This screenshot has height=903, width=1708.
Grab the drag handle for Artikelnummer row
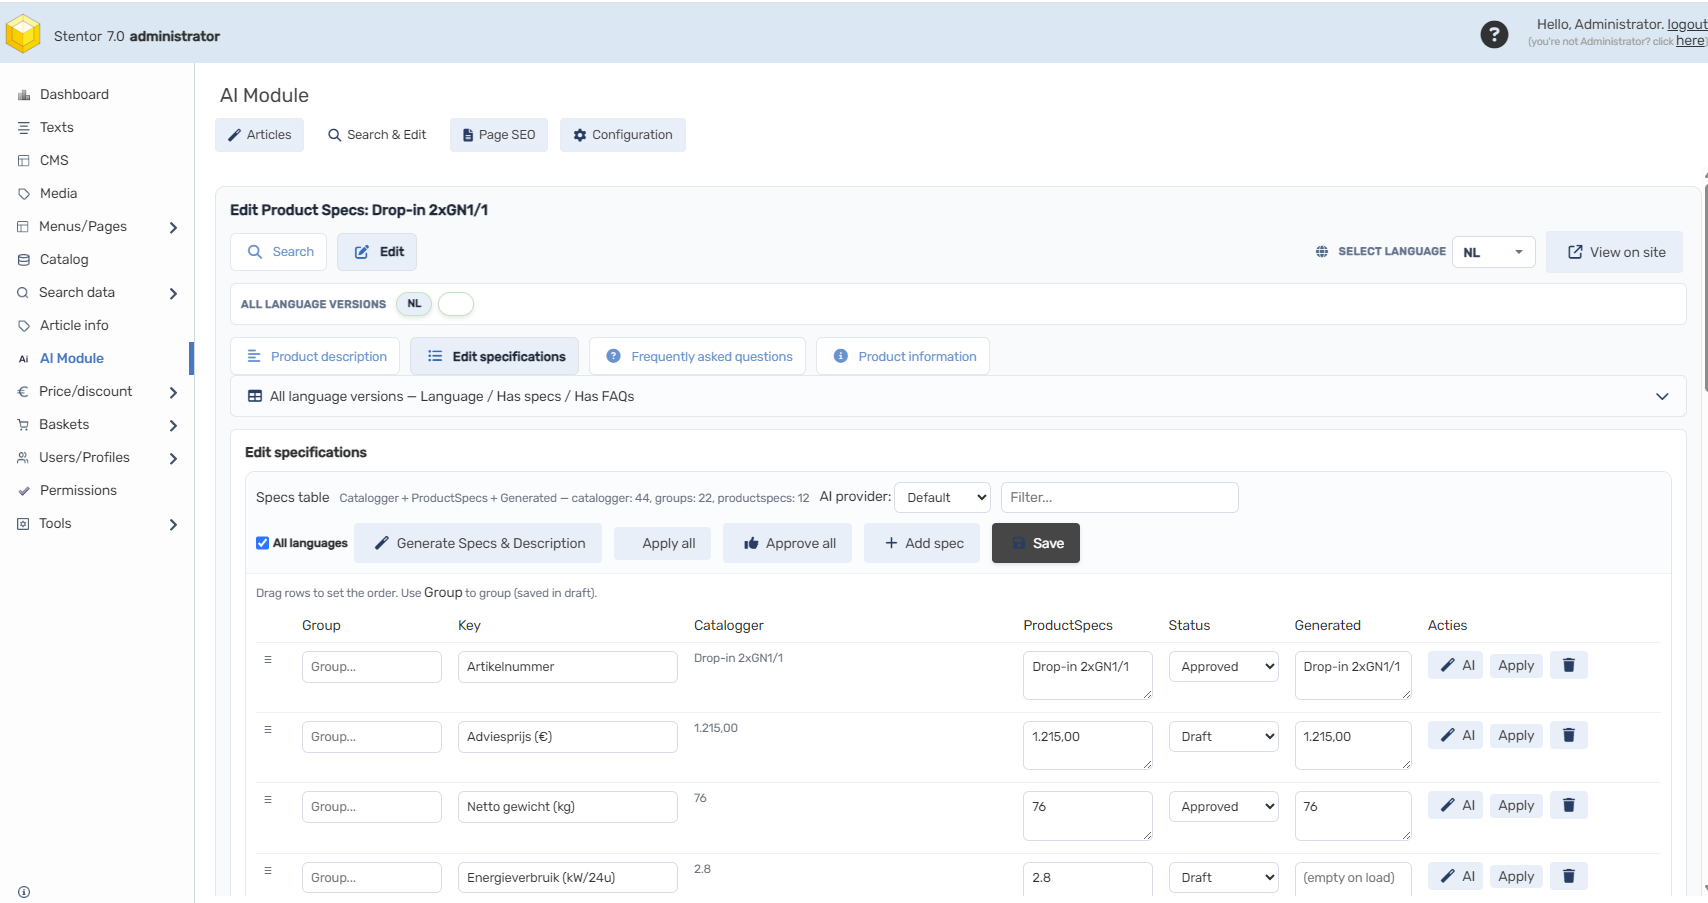click(268, 660)
